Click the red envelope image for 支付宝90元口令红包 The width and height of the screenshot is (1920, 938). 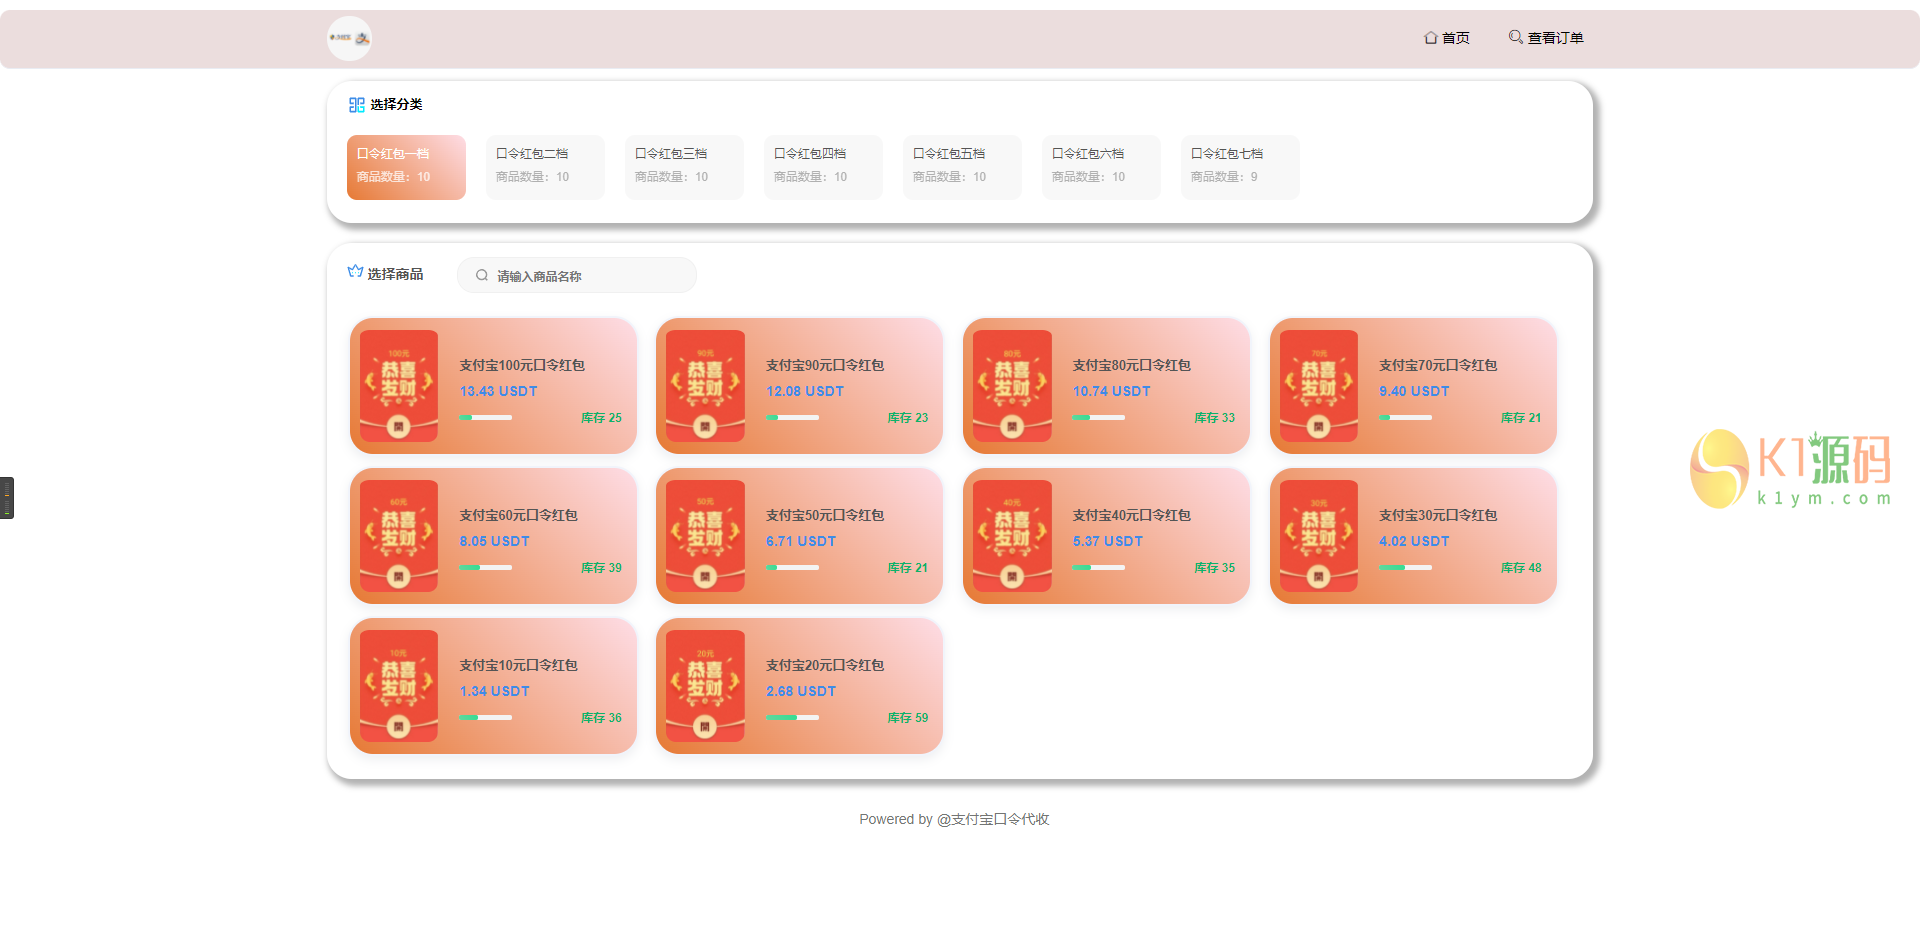(705, 386)
